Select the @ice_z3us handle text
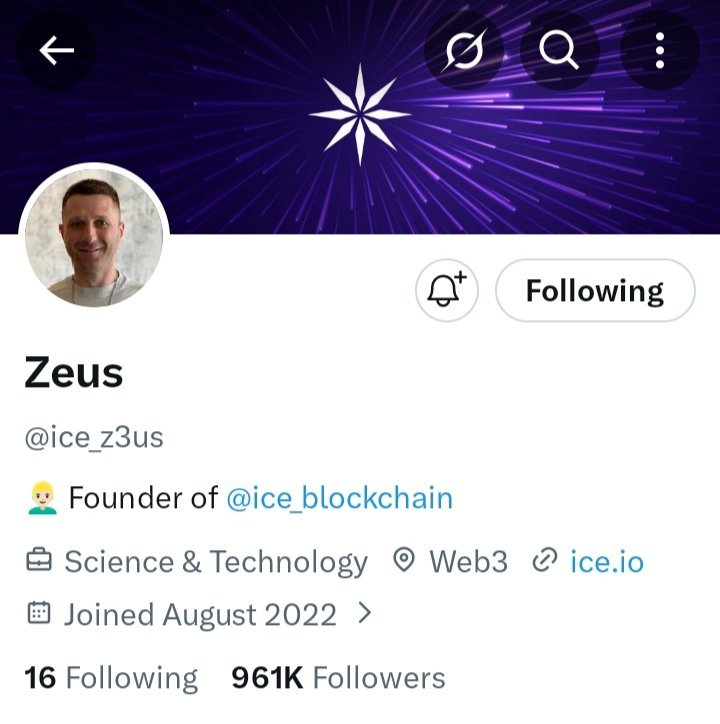The height and width of the screenshot is (724, 720). [x=94, y=438]
